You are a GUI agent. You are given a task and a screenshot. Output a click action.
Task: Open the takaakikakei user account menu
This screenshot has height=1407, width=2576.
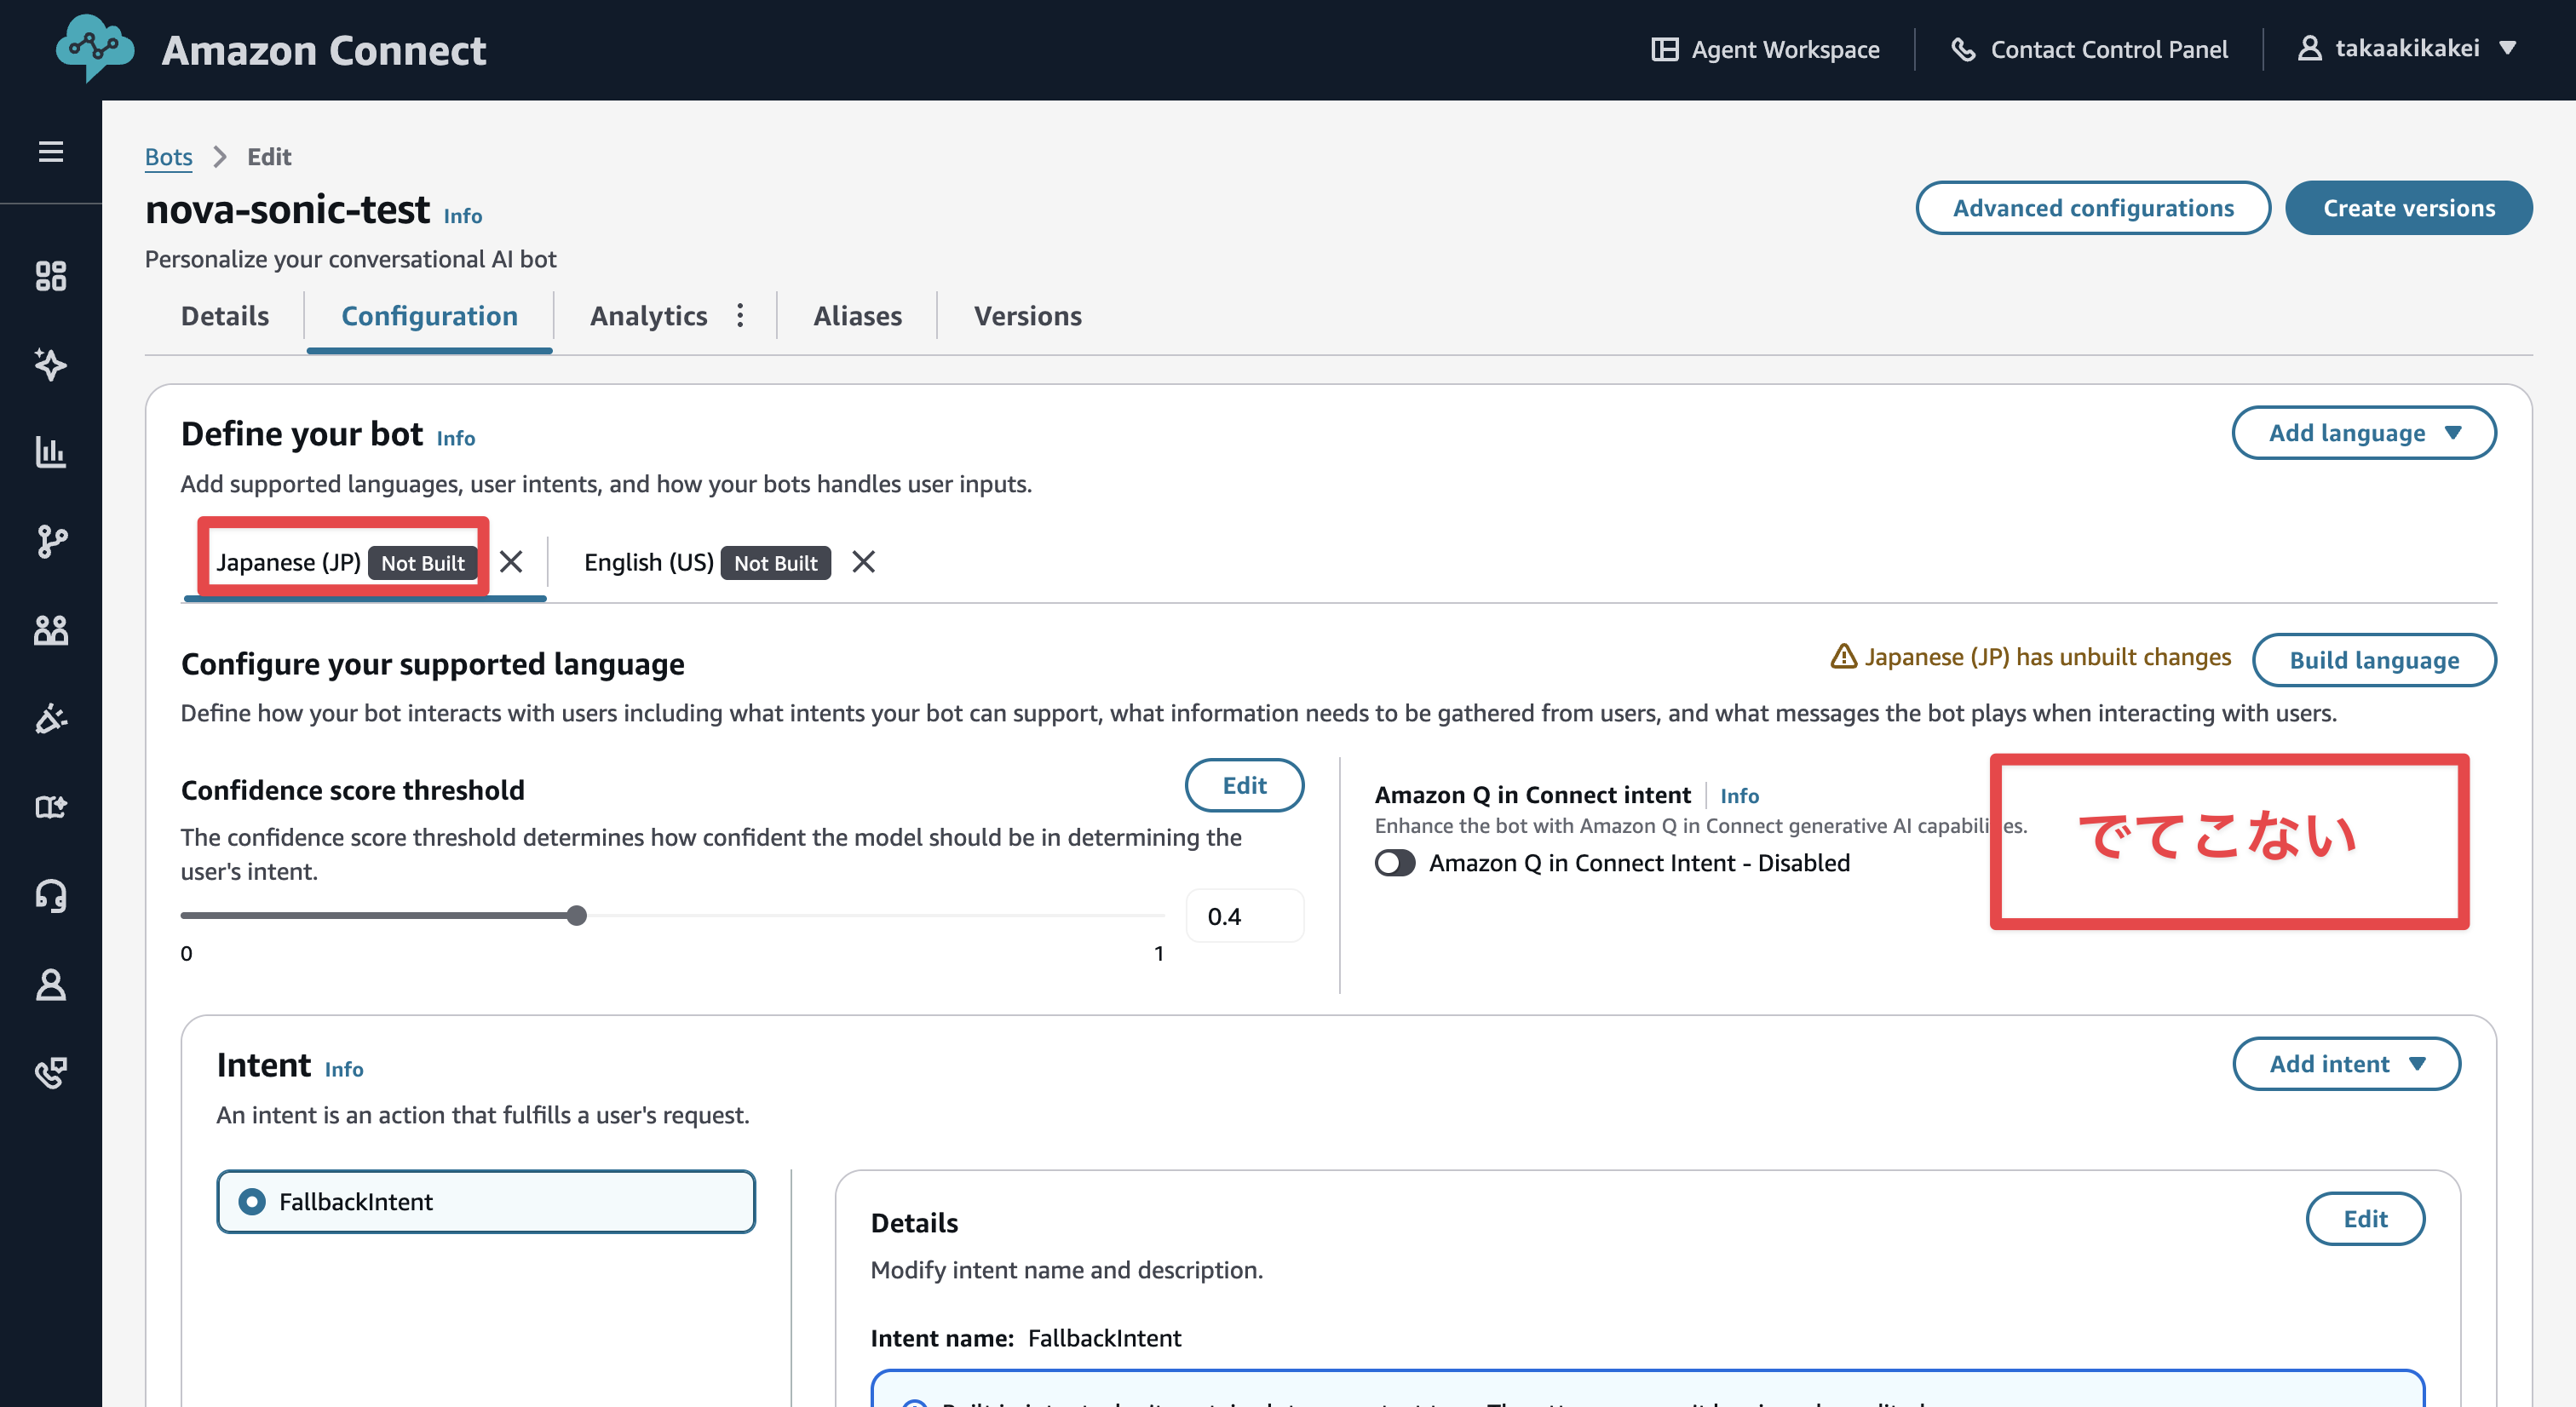tap(2406, 48)
